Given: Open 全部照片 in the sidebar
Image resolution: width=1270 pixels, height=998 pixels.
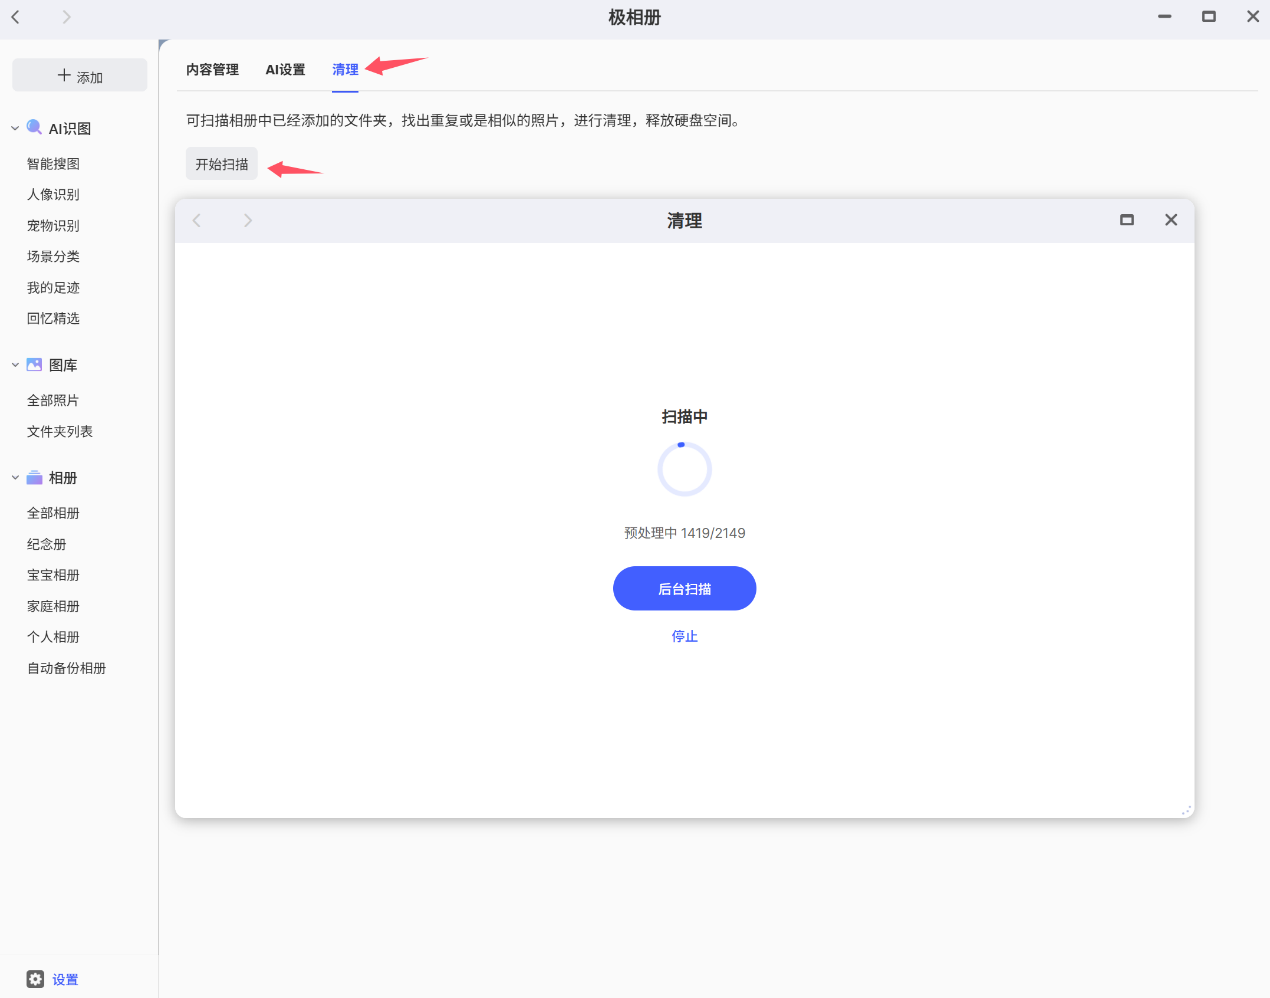Looking at the screenshot, I should click(x=53, y=401).
